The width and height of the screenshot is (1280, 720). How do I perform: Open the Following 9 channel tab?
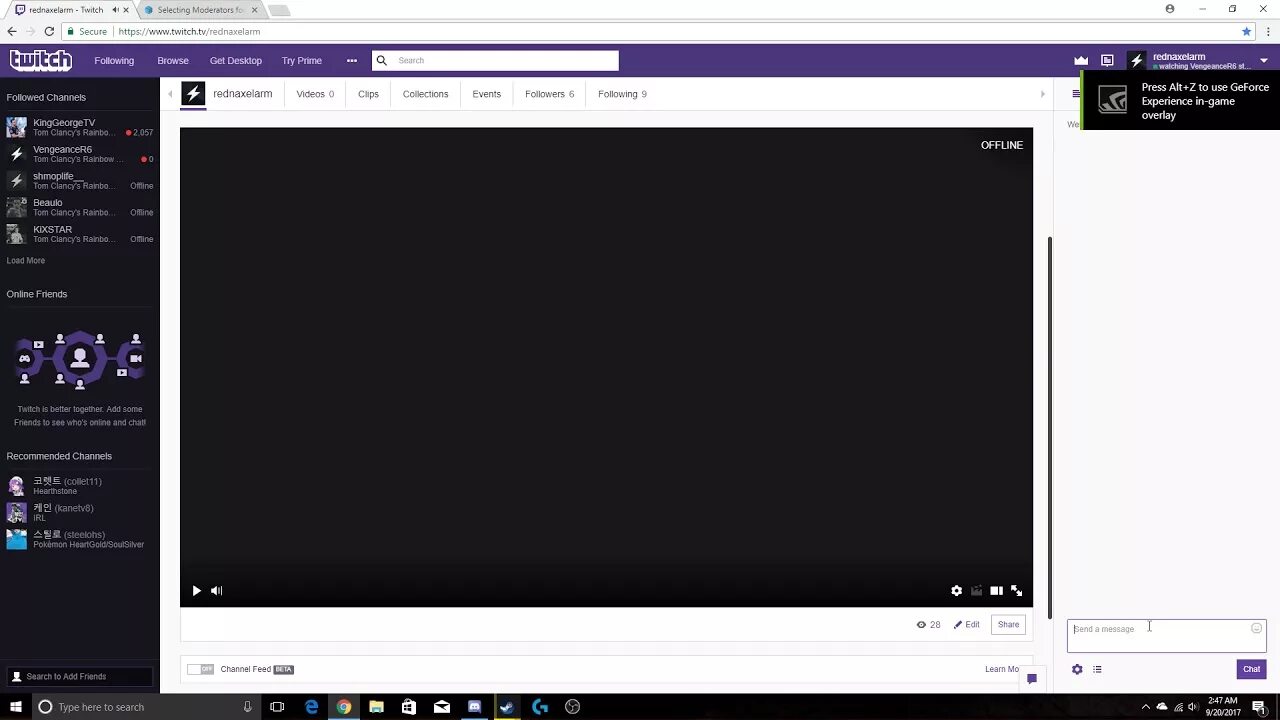(622, 94)
